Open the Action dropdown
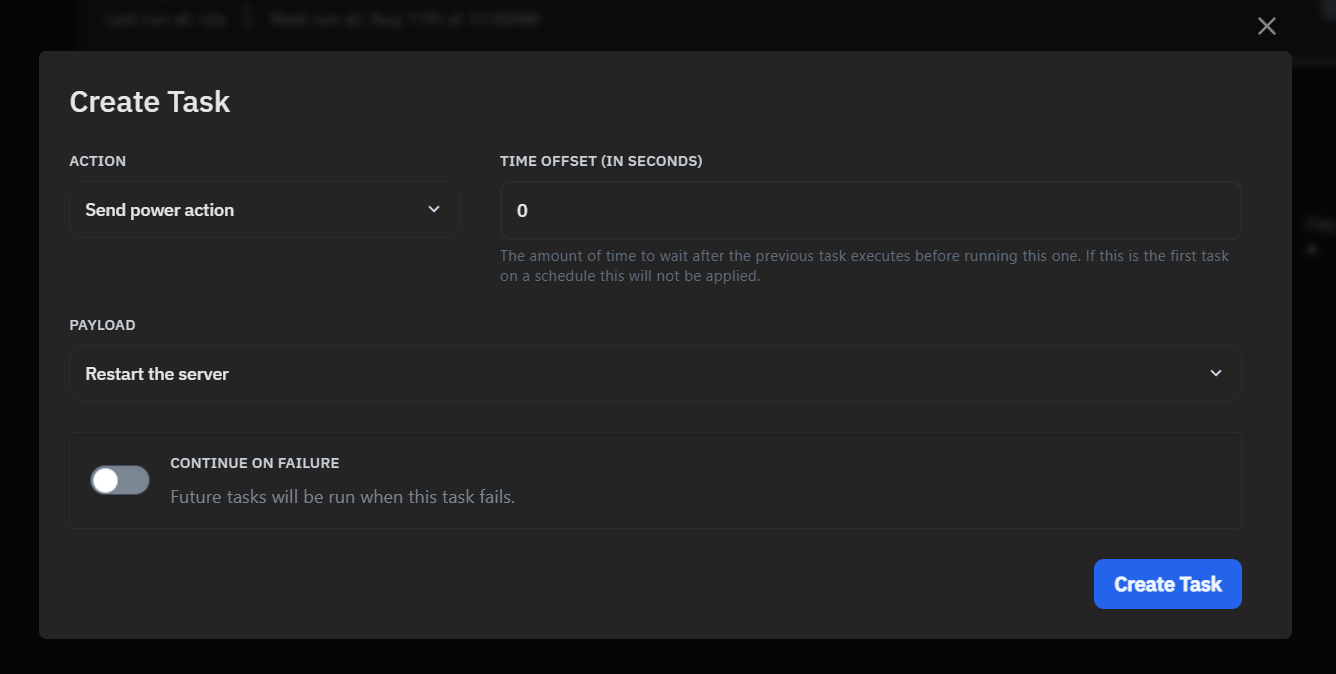 point(264,210)
